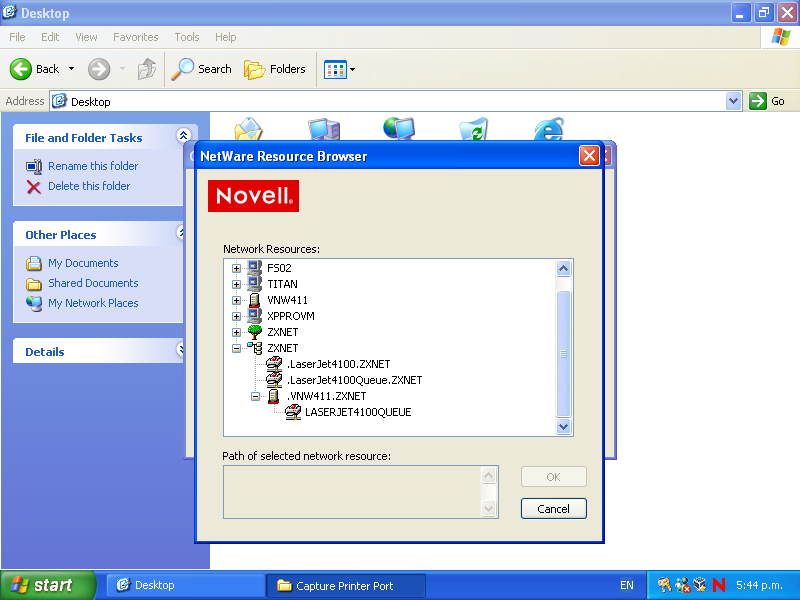Expand the VNW411 node
The height and width of the screenshot is (600, 800).
tap(236, 301)
